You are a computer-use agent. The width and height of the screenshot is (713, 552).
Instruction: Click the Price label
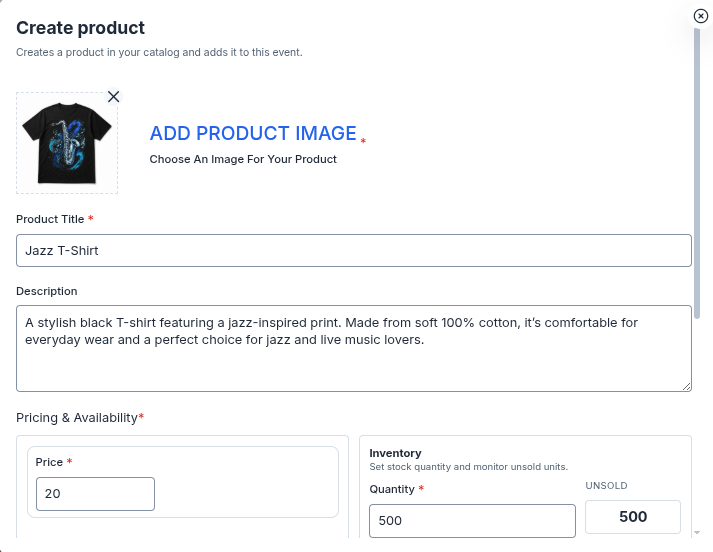(49, 462)
